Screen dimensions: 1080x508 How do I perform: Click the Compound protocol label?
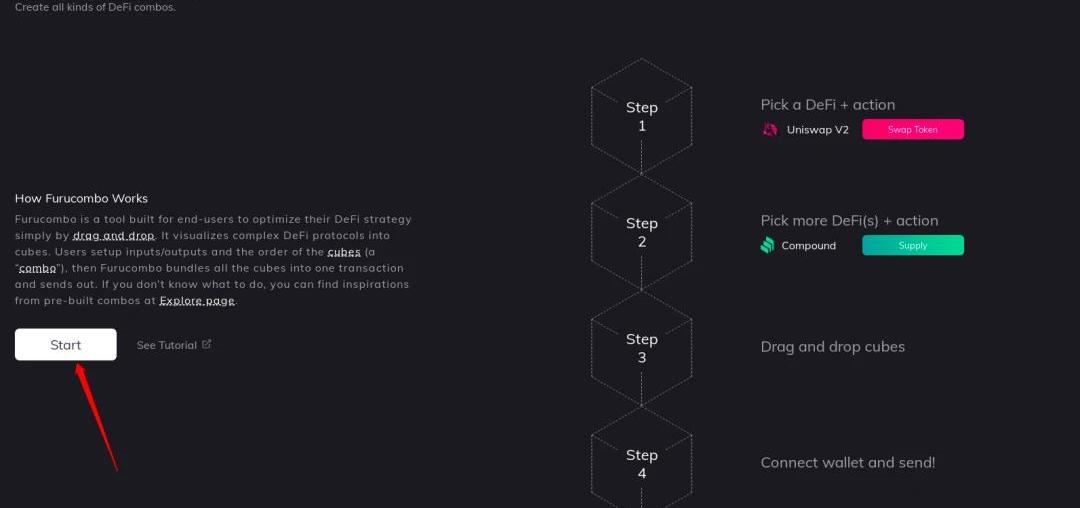(x=808, y=246)
